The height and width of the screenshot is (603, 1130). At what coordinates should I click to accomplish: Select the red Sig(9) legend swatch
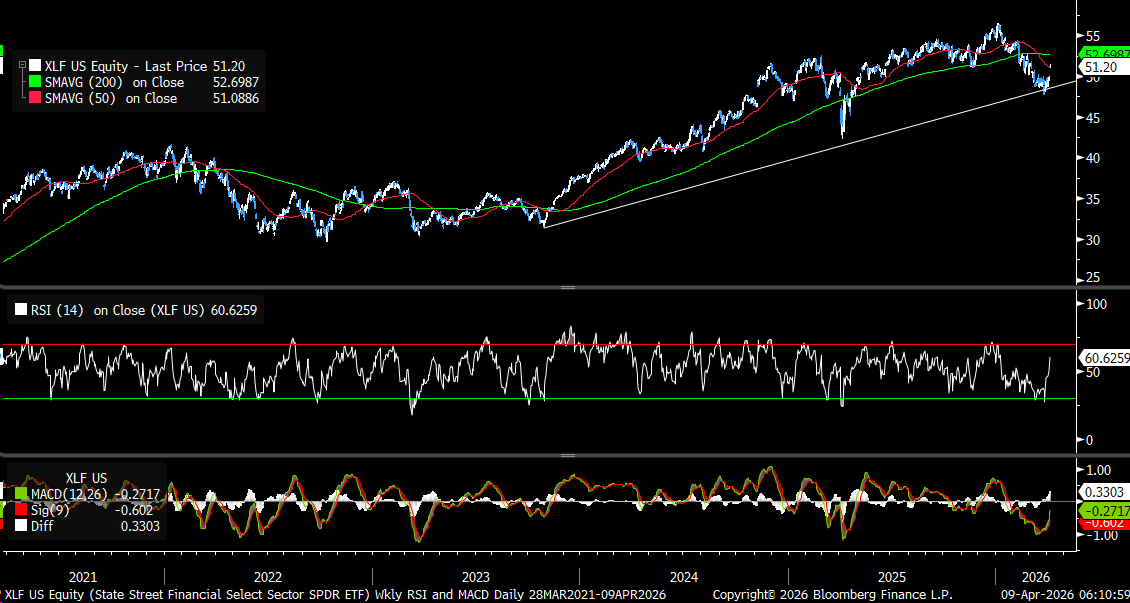(21, 510)
